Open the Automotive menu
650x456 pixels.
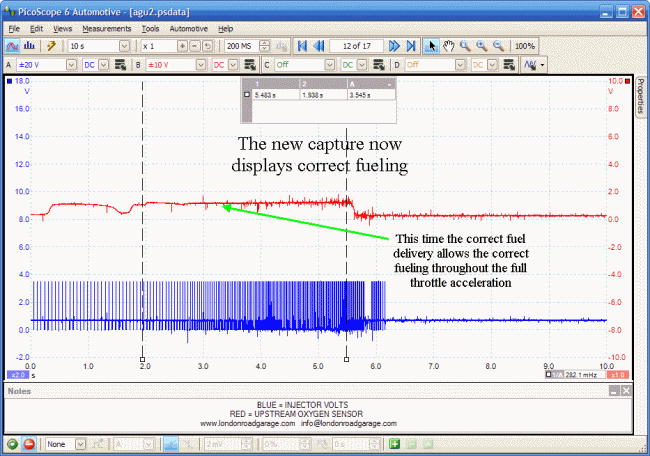[x=189, y=29]
